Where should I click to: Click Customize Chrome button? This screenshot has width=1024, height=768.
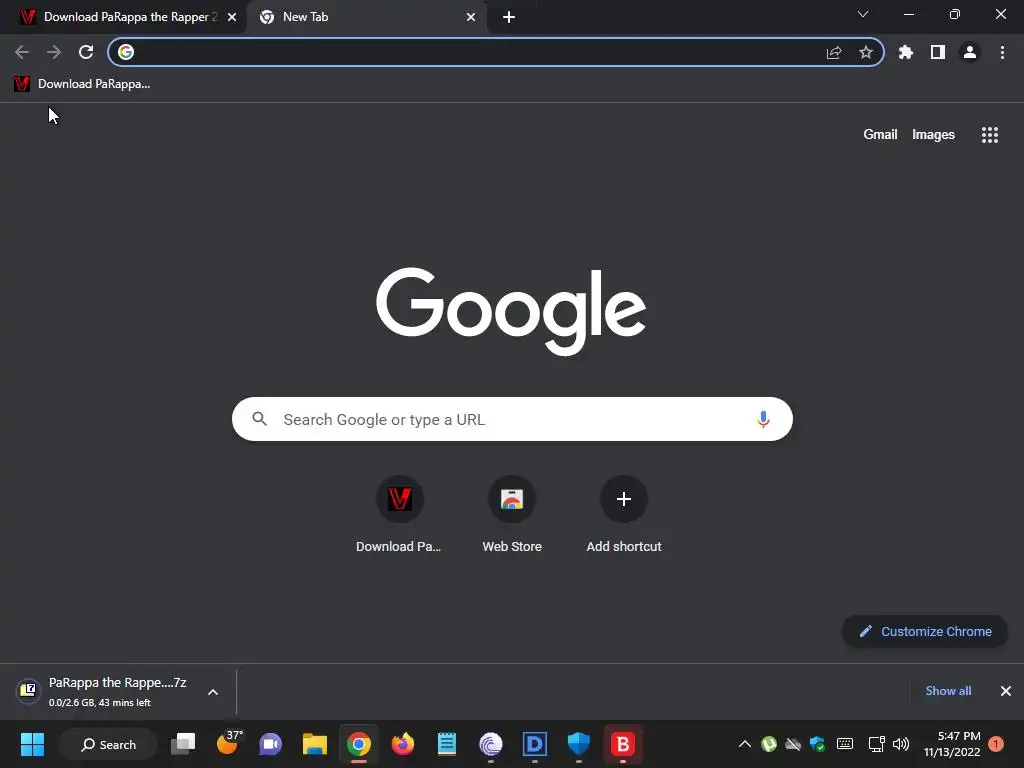click(x=925, y=632)
